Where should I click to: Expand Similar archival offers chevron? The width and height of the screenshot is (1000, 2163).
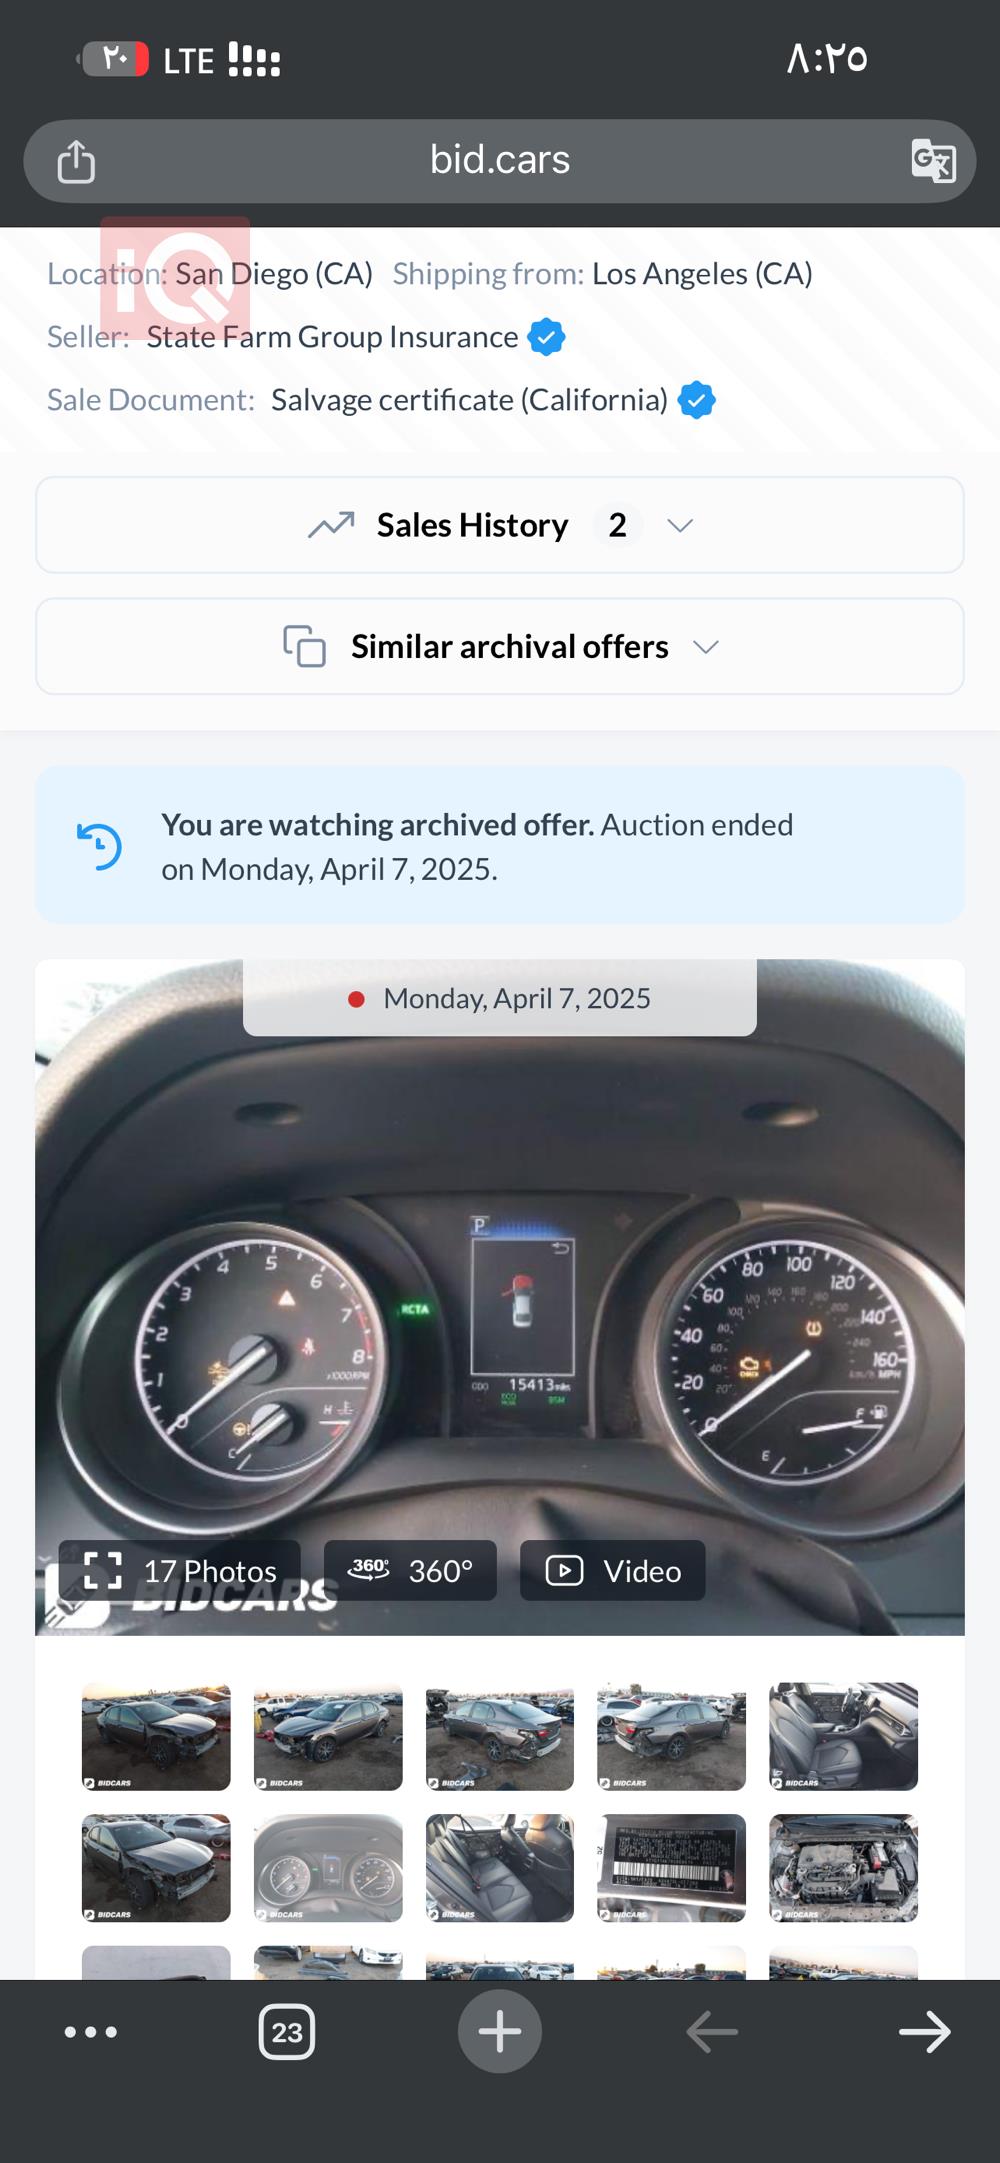click(x=706, y=647)
